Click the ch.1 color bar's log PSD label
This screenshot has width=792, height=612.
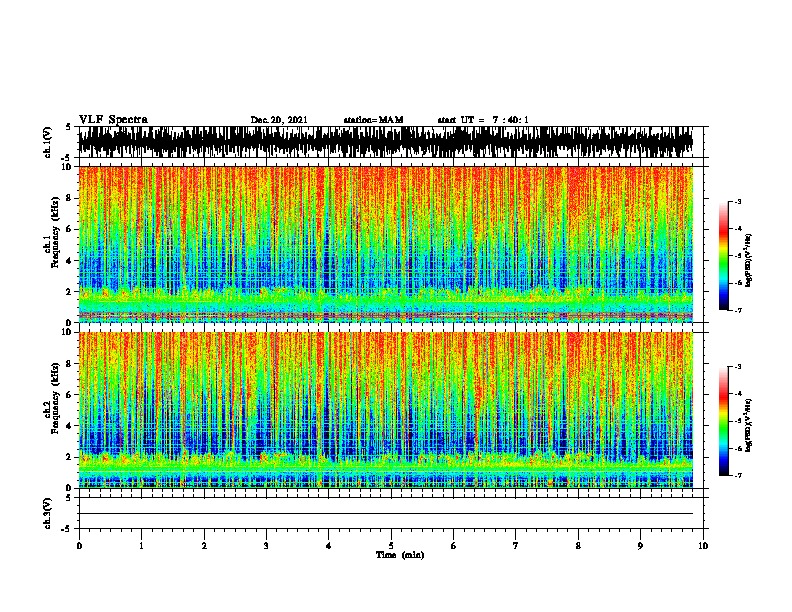click(x=749, y=260)
